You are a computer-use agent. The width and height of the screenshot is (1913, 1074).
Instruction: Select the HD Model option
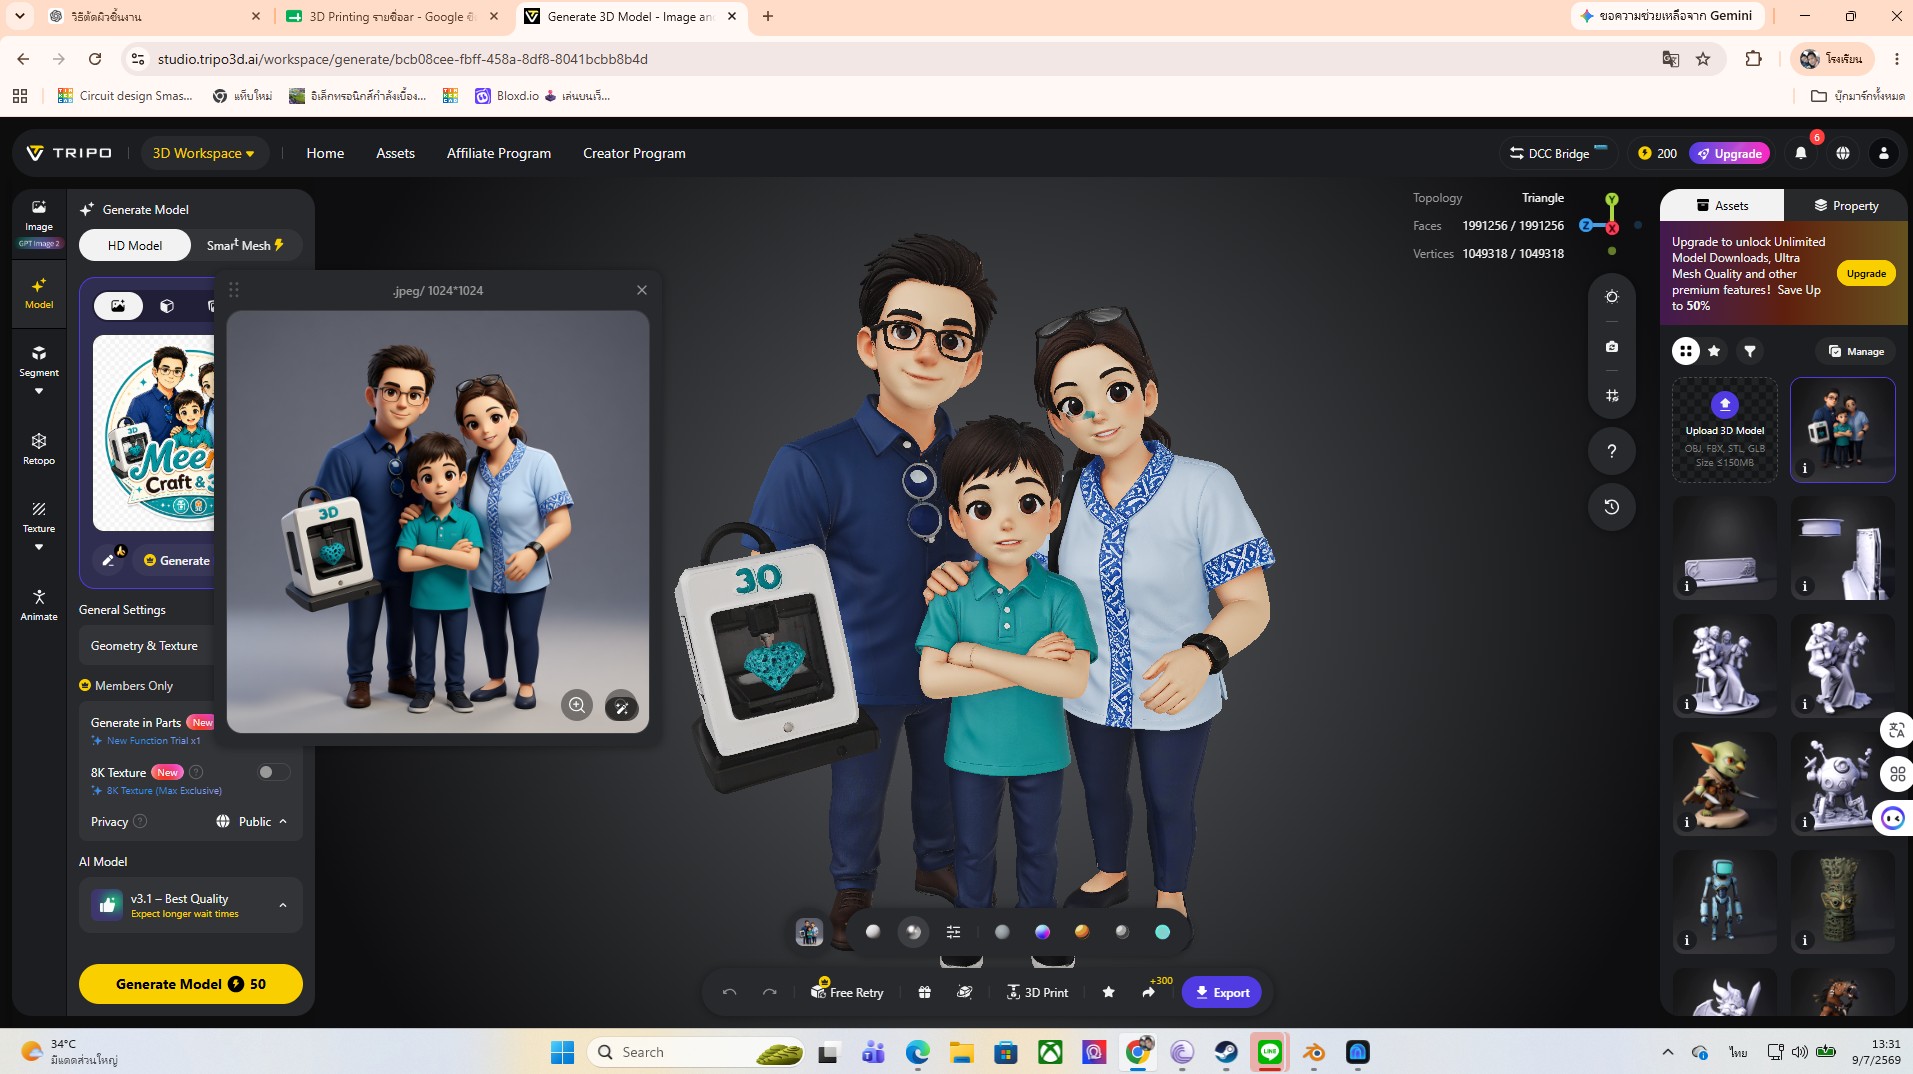135,245
